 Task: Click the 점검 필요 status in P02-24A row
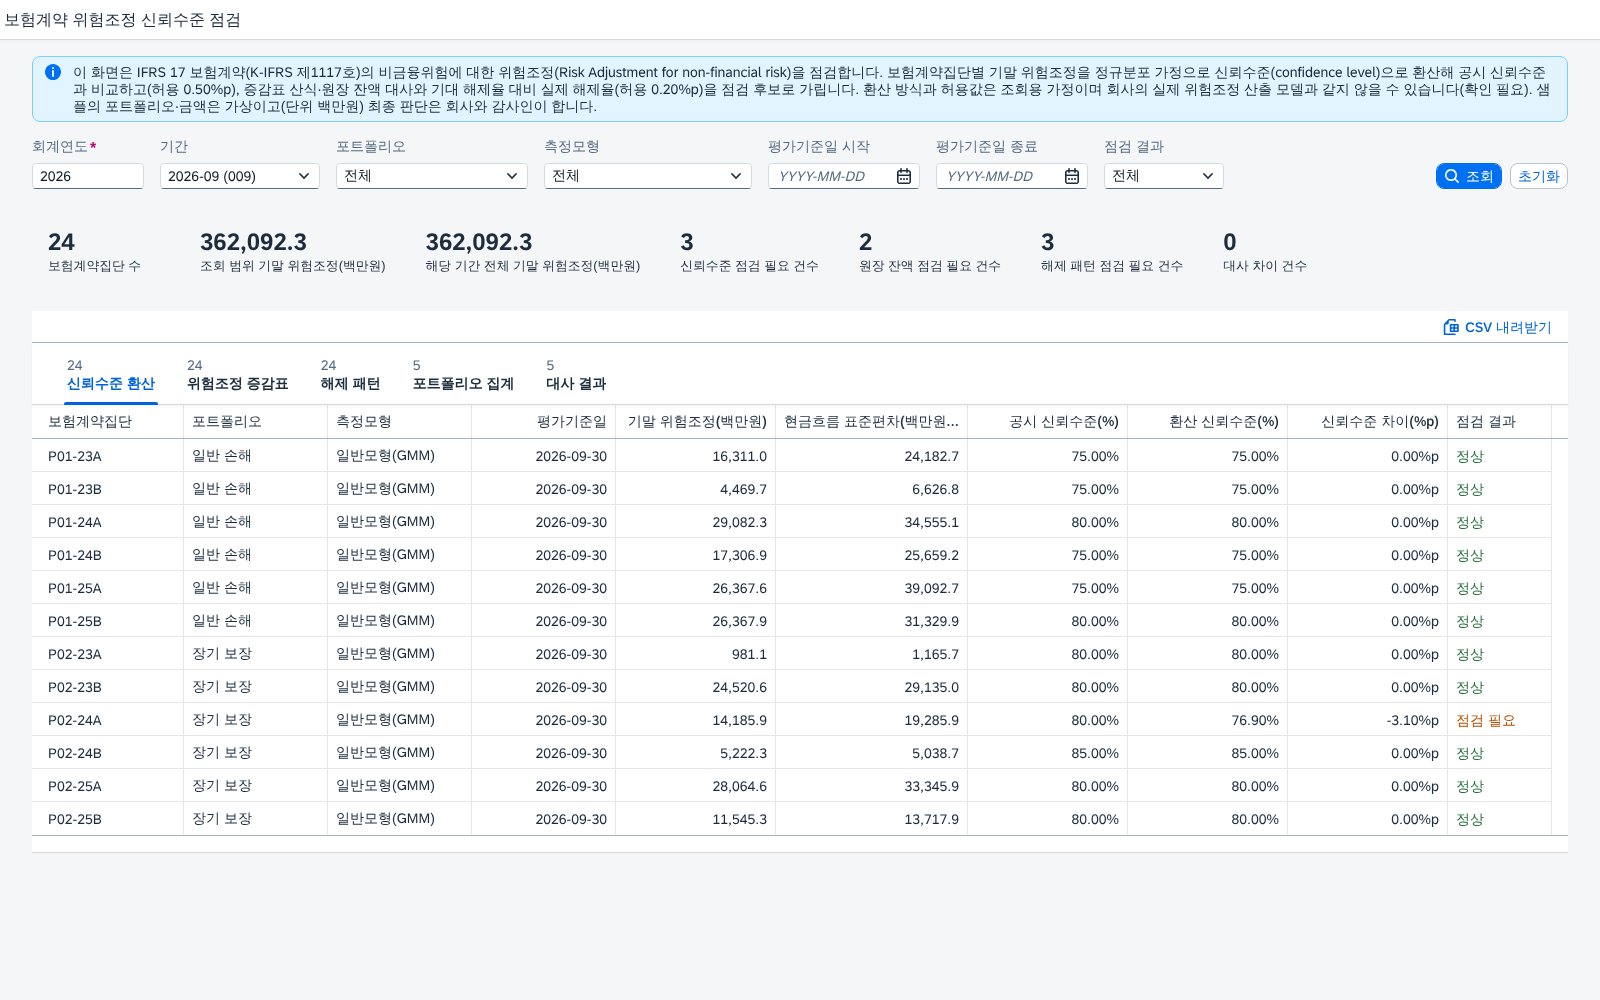(1486, 720)
